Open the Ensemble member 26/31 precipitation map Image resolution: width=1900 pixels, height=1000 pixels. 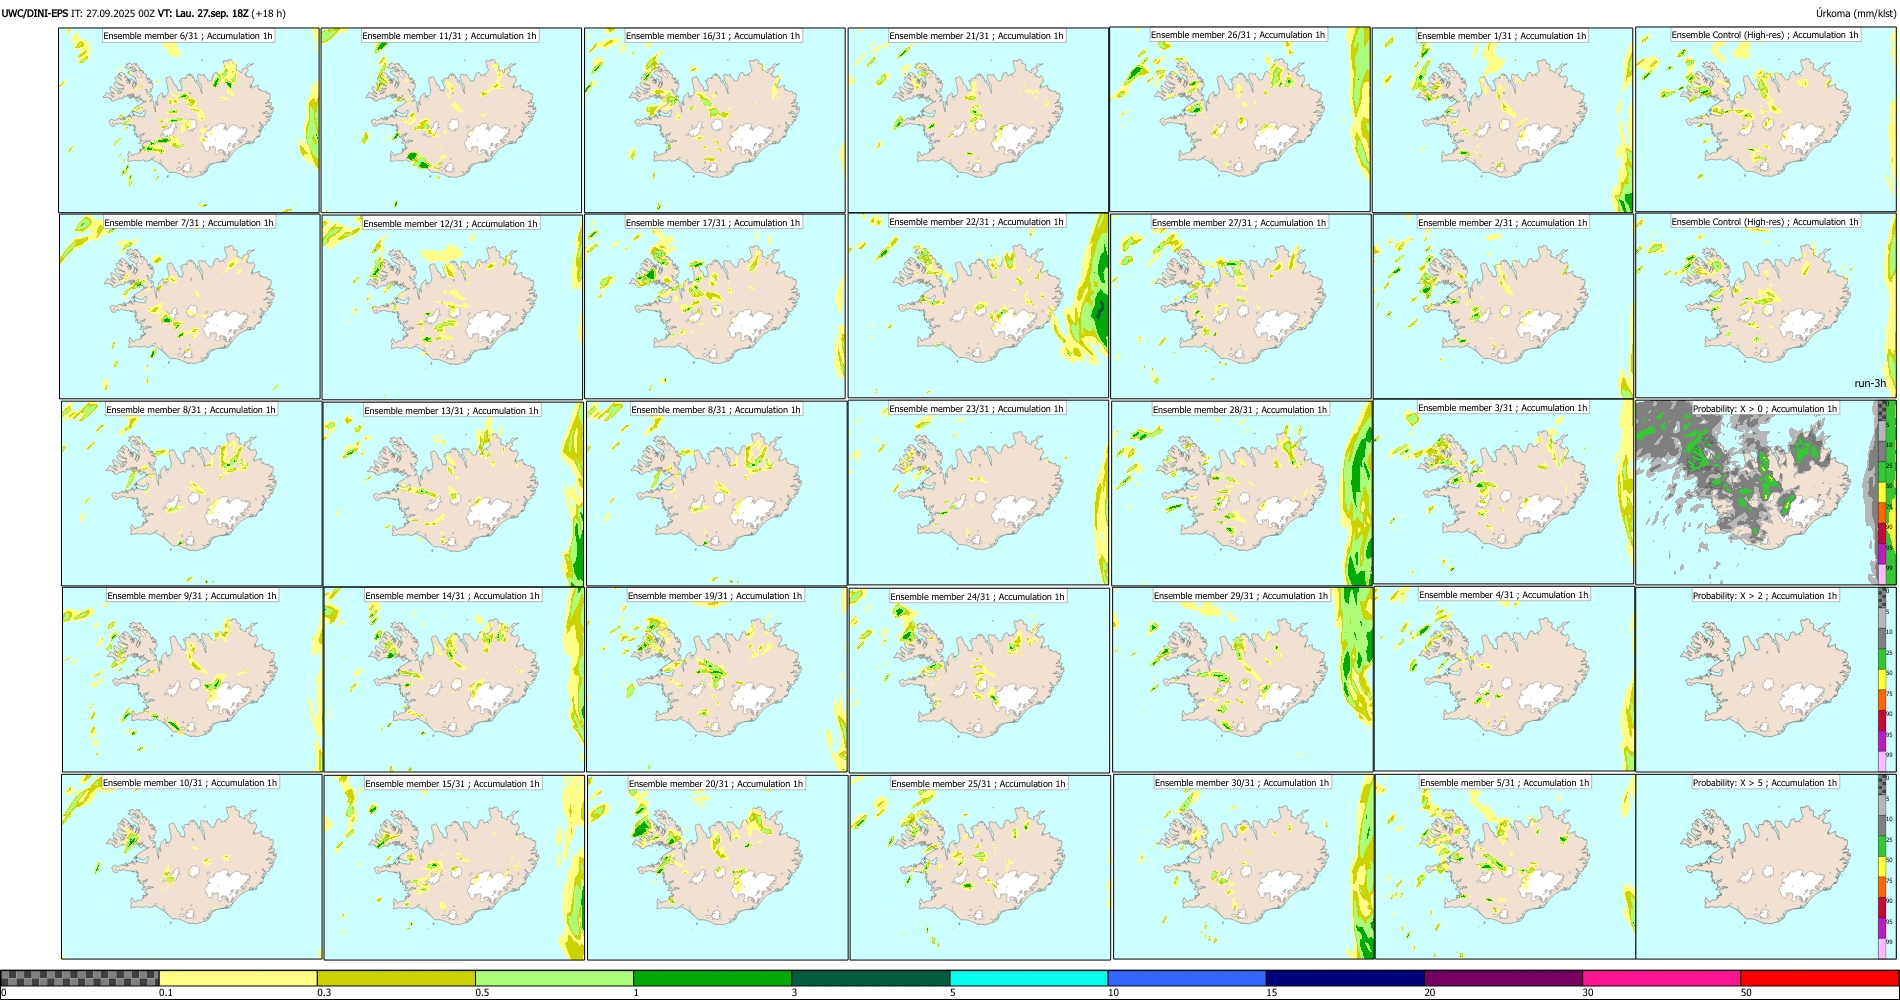[1240, 119]
